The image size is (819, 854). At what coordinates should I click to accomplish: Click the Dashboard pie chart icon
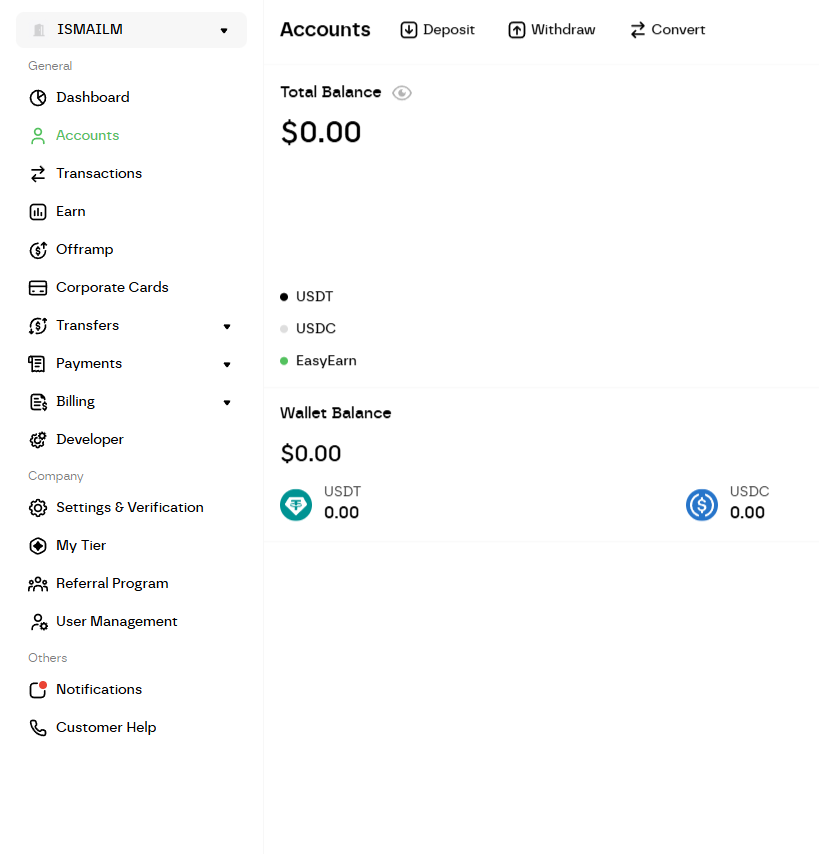click(38, 98)
